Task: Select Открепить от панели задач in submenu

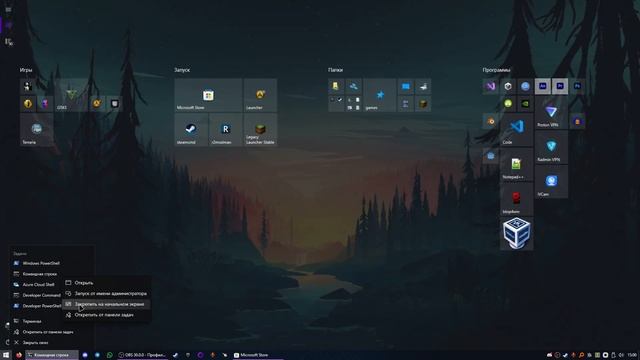Action: pos(107,315)
